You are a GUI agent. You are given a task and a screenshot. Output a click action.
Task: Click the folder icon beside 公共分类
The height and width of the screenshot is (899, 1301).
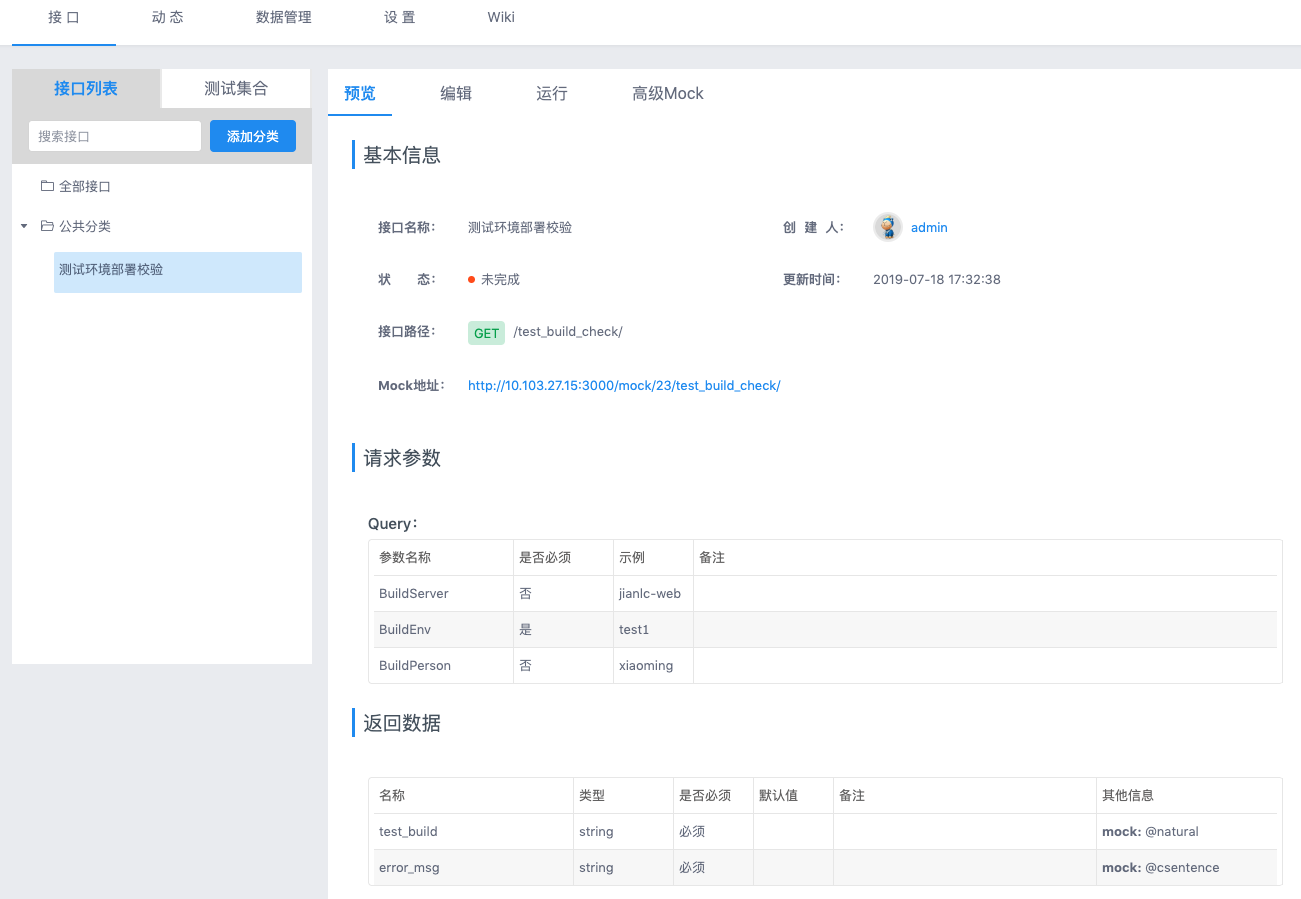click(x=47, y=226)
